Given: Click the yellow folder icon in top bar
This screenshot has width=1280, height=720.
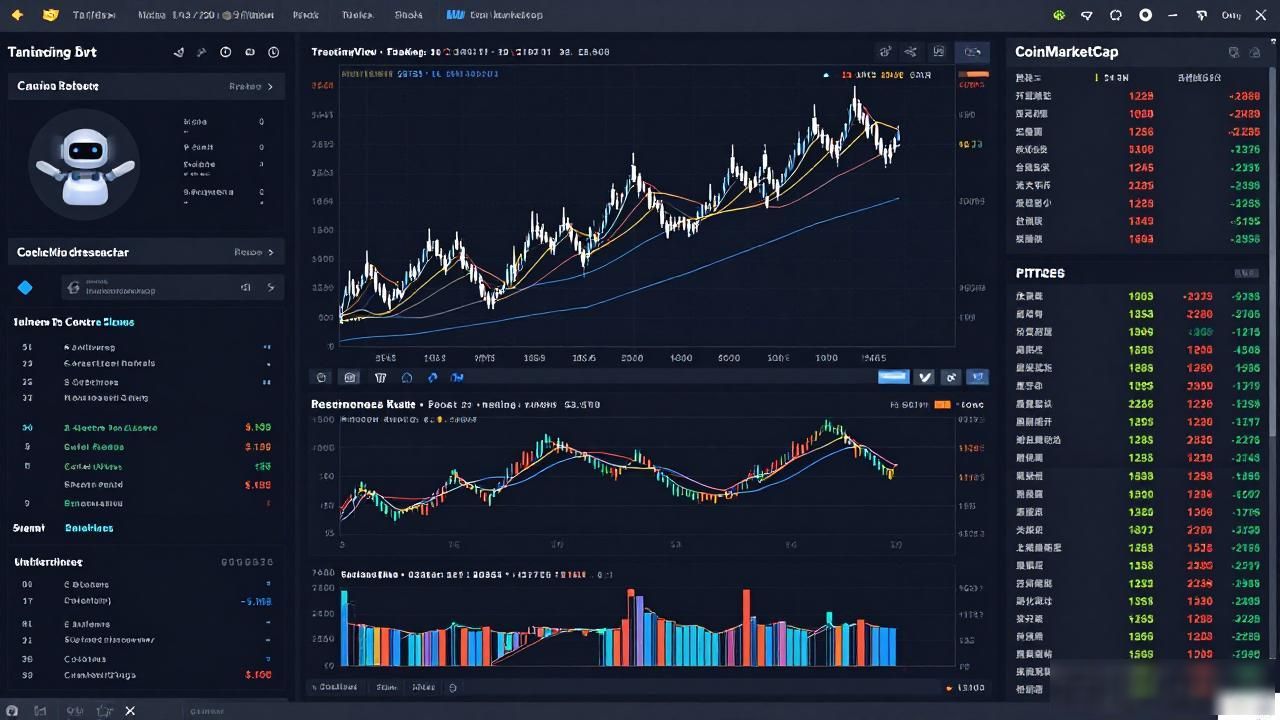Looking at the screenshot, I should [51, 15].
